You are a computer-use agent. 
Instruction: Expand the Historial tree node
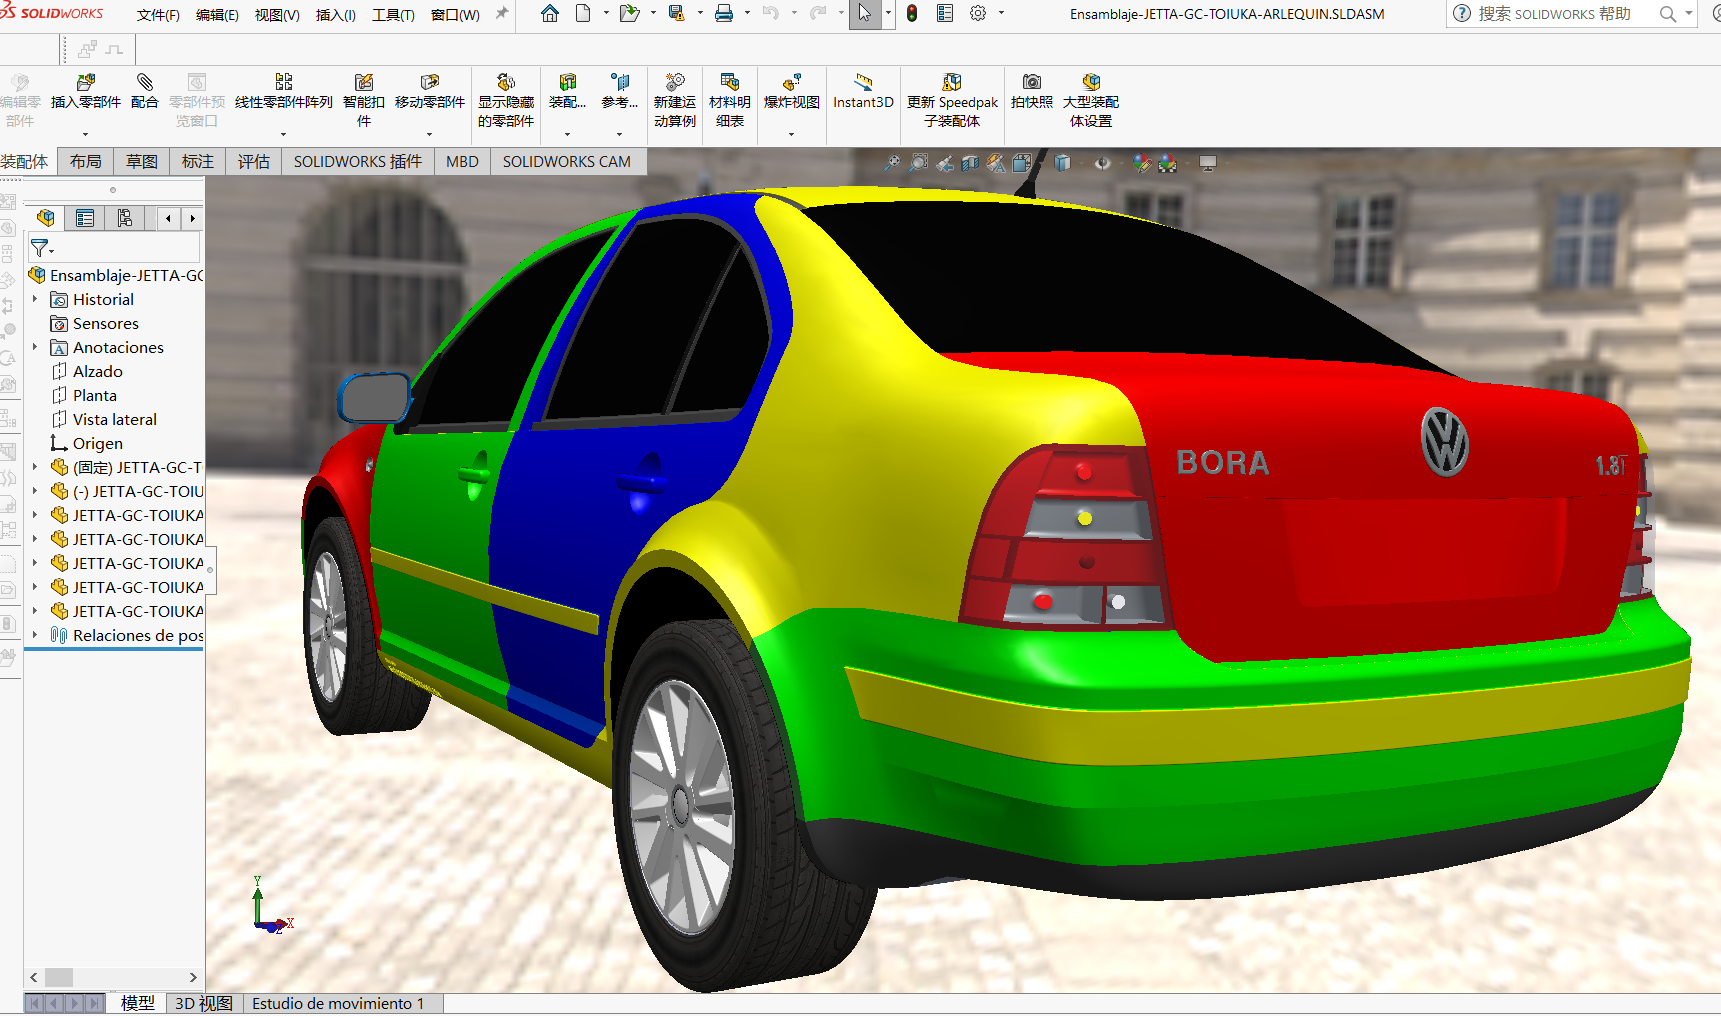click(x=35, y=299)
